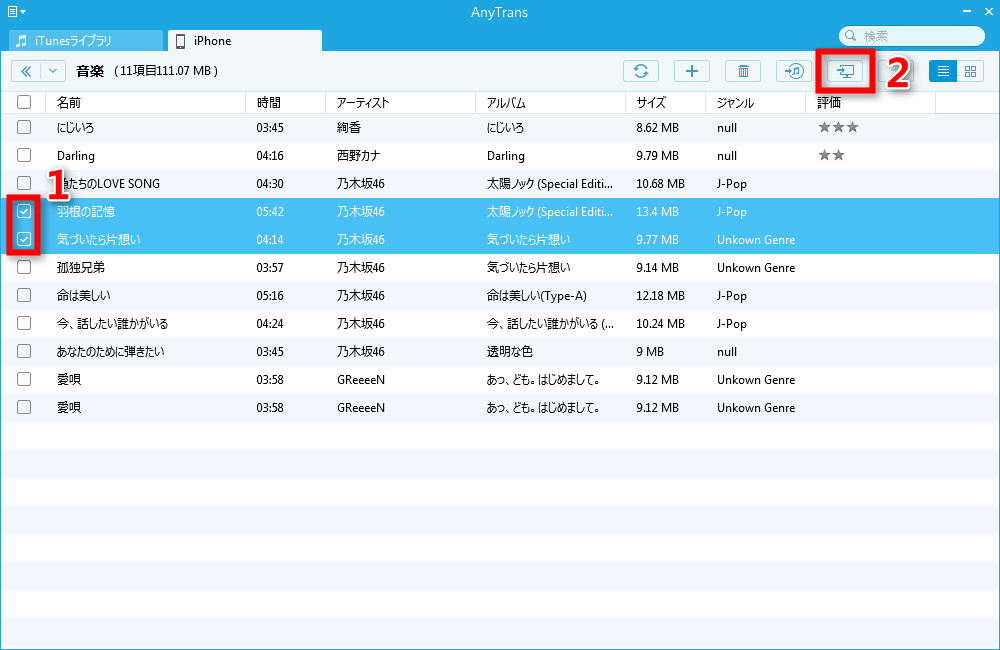Click the plus icon to add music
This screenshot has height=650, width=1000.
692,71
